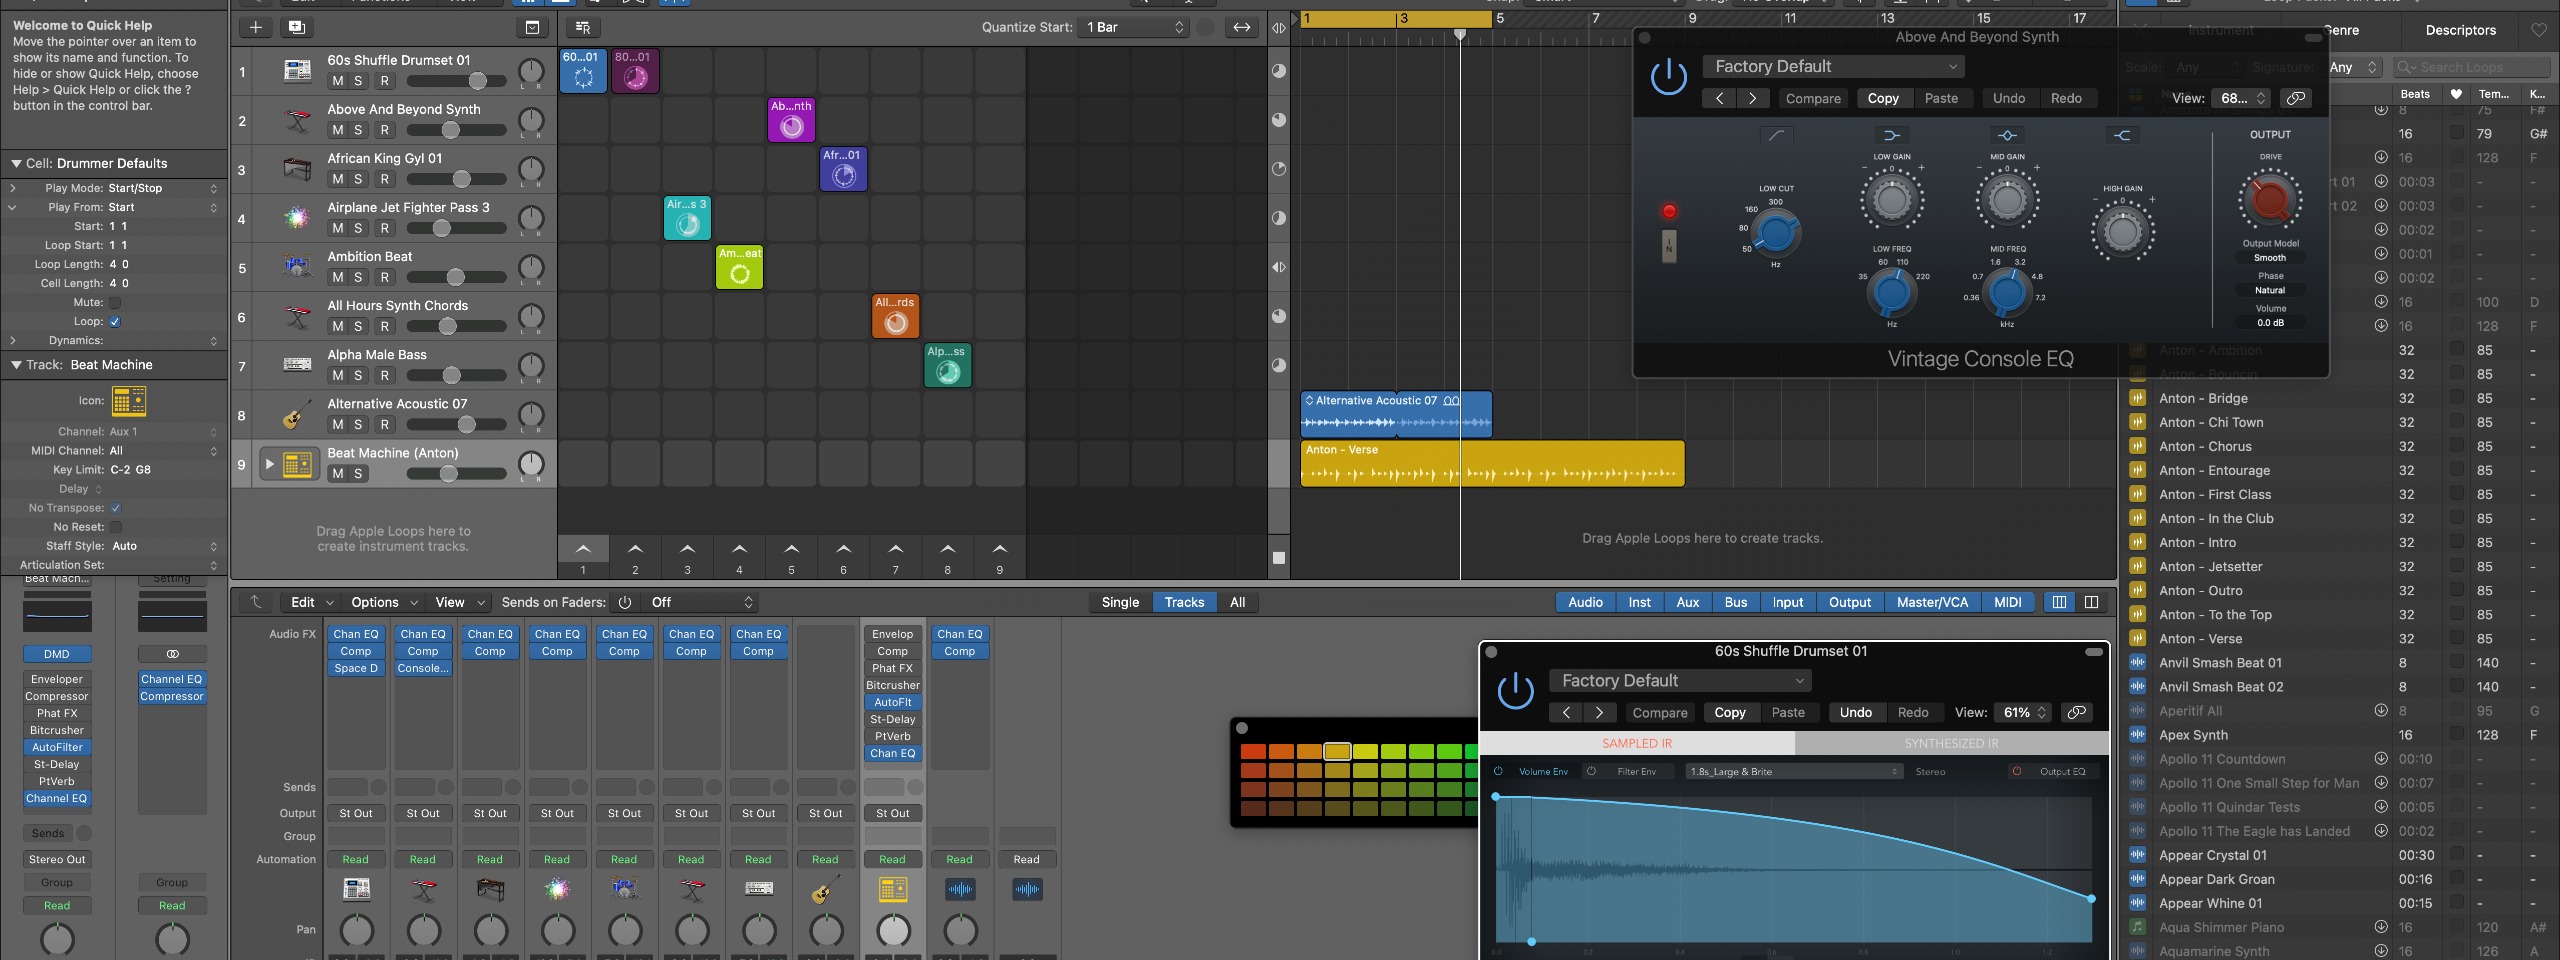Click Copy in the Vintage Console EQ header
Image resolution: width=2560 pixels, height=960 pixels.
point(1883,98)
